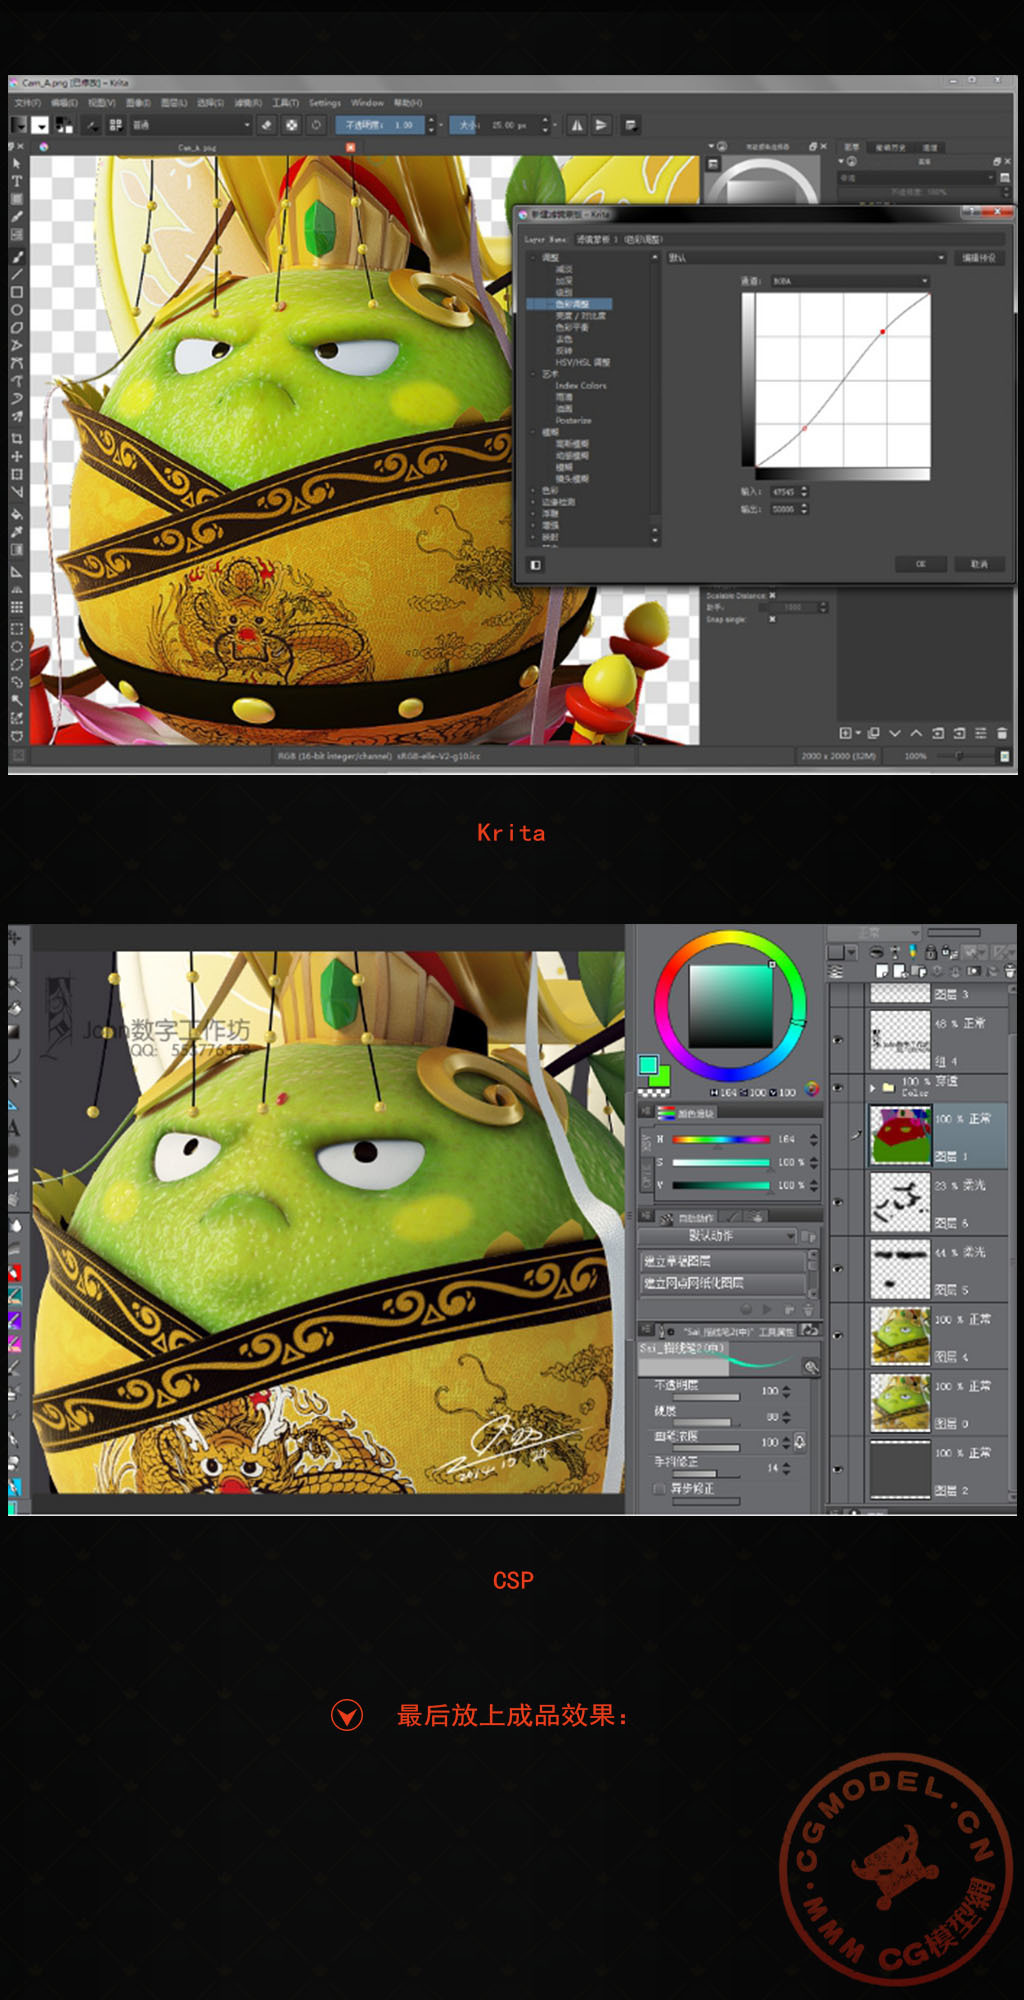Viewport: 1024px width, 2000px height.
Task: Select the Line tool in Krita toolbox
Action: (x=17, y=274)
